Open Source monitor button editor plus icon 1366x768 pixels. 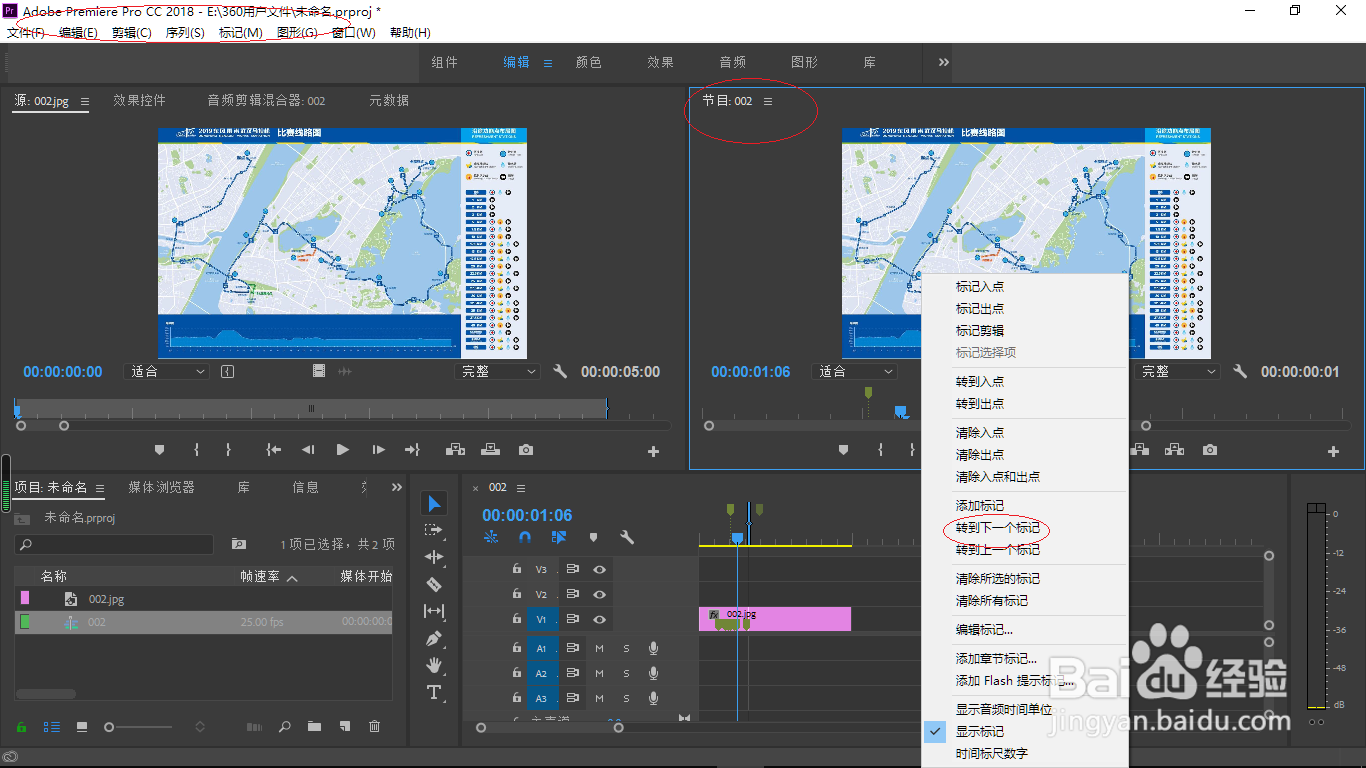(653, 452)
